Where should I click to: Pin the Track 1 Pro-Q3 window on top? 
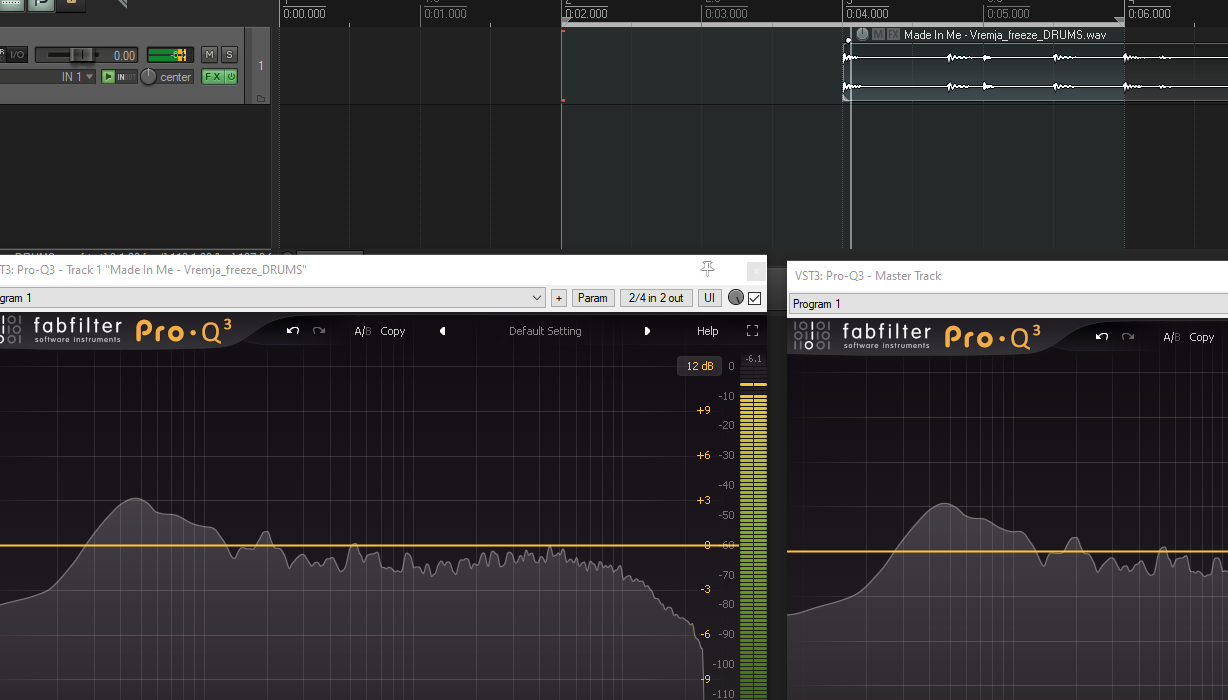coord(707,268)
